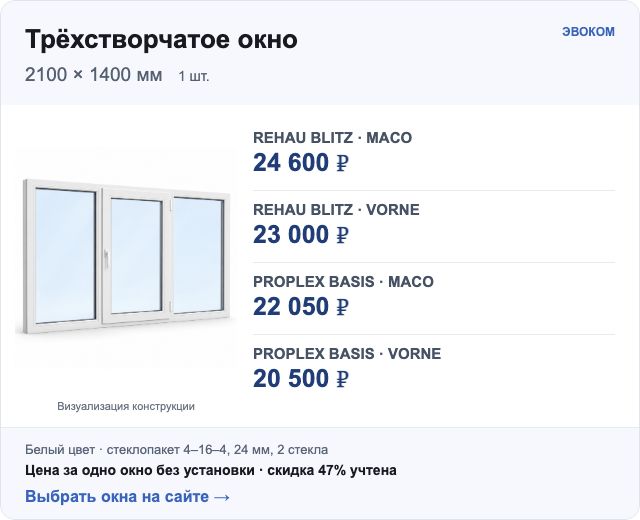Click the 1 шт. quantity label
The image size is (640, 520).
click(x=194, y=76)
